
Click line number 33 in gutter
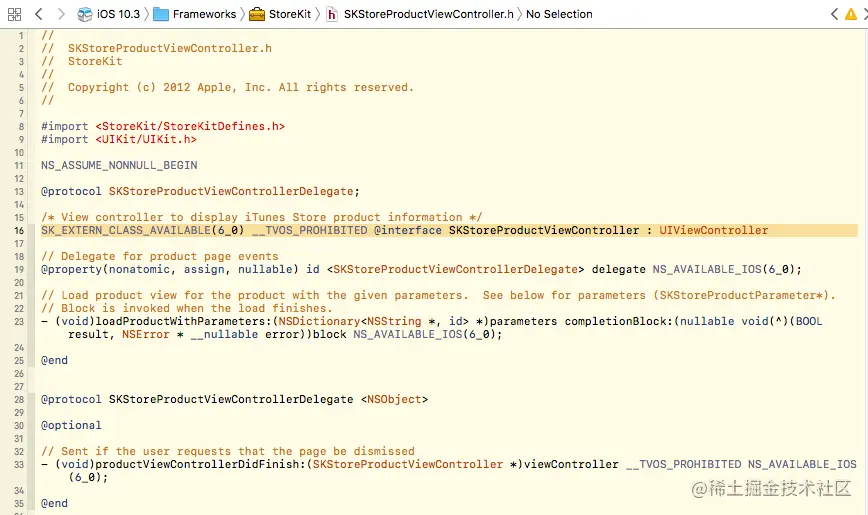pos(19,465)
